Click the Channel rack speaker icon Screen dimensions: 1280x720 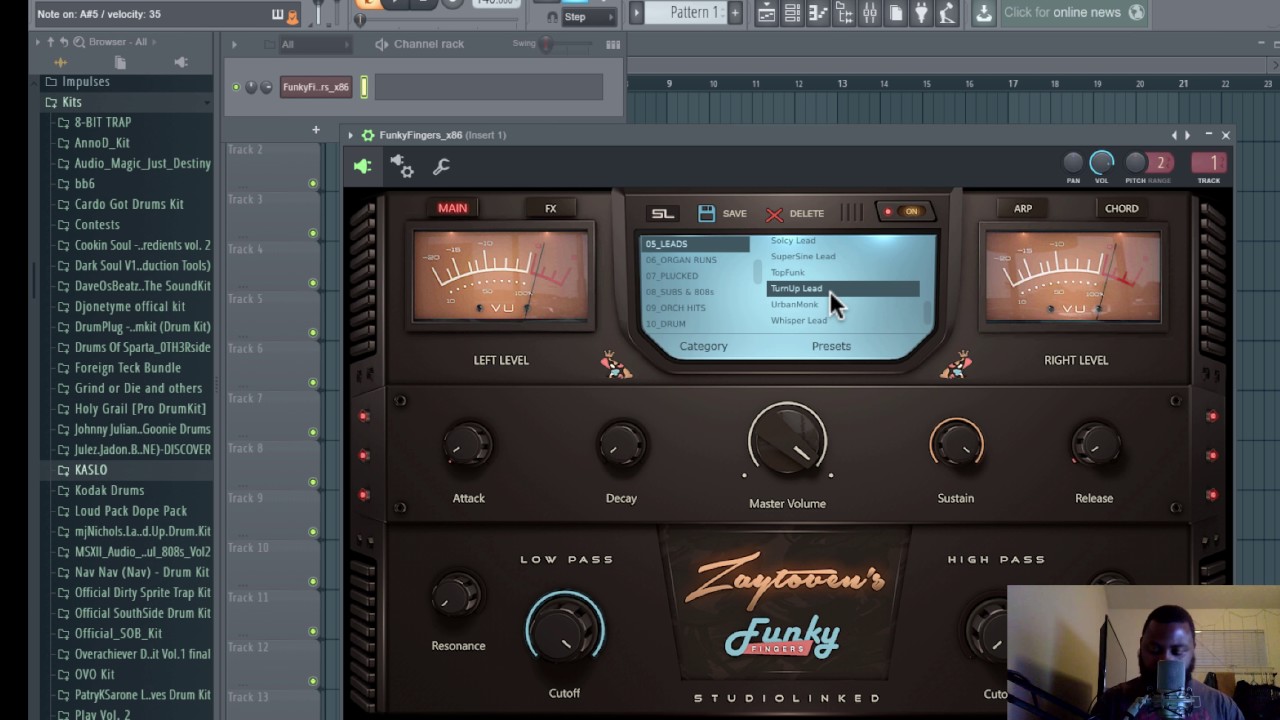[382, 44]
